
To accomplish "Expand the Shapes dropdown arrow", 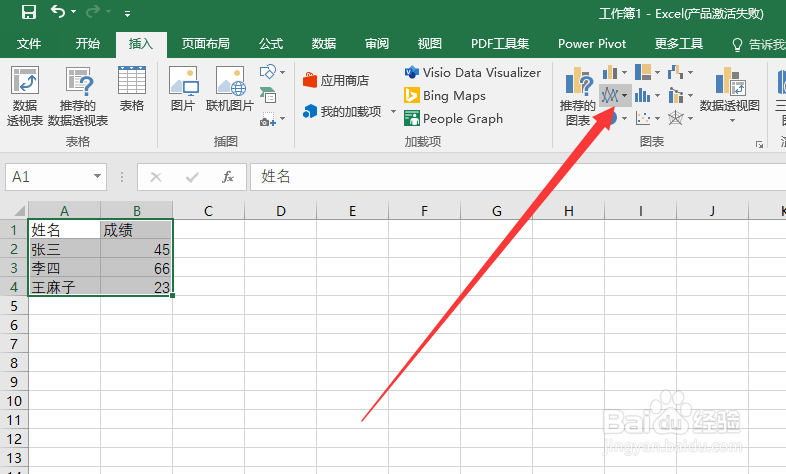I will [283, 73].
